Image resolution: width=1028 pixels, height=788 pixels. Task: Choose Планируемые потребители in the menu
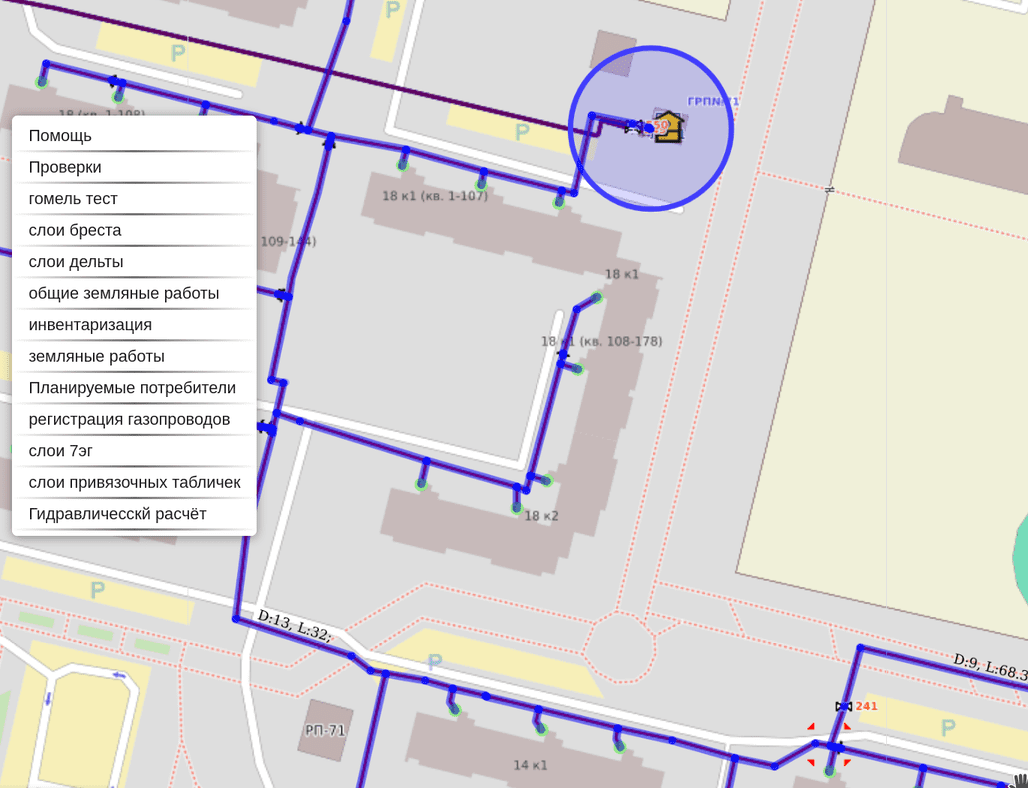[132, 388]
